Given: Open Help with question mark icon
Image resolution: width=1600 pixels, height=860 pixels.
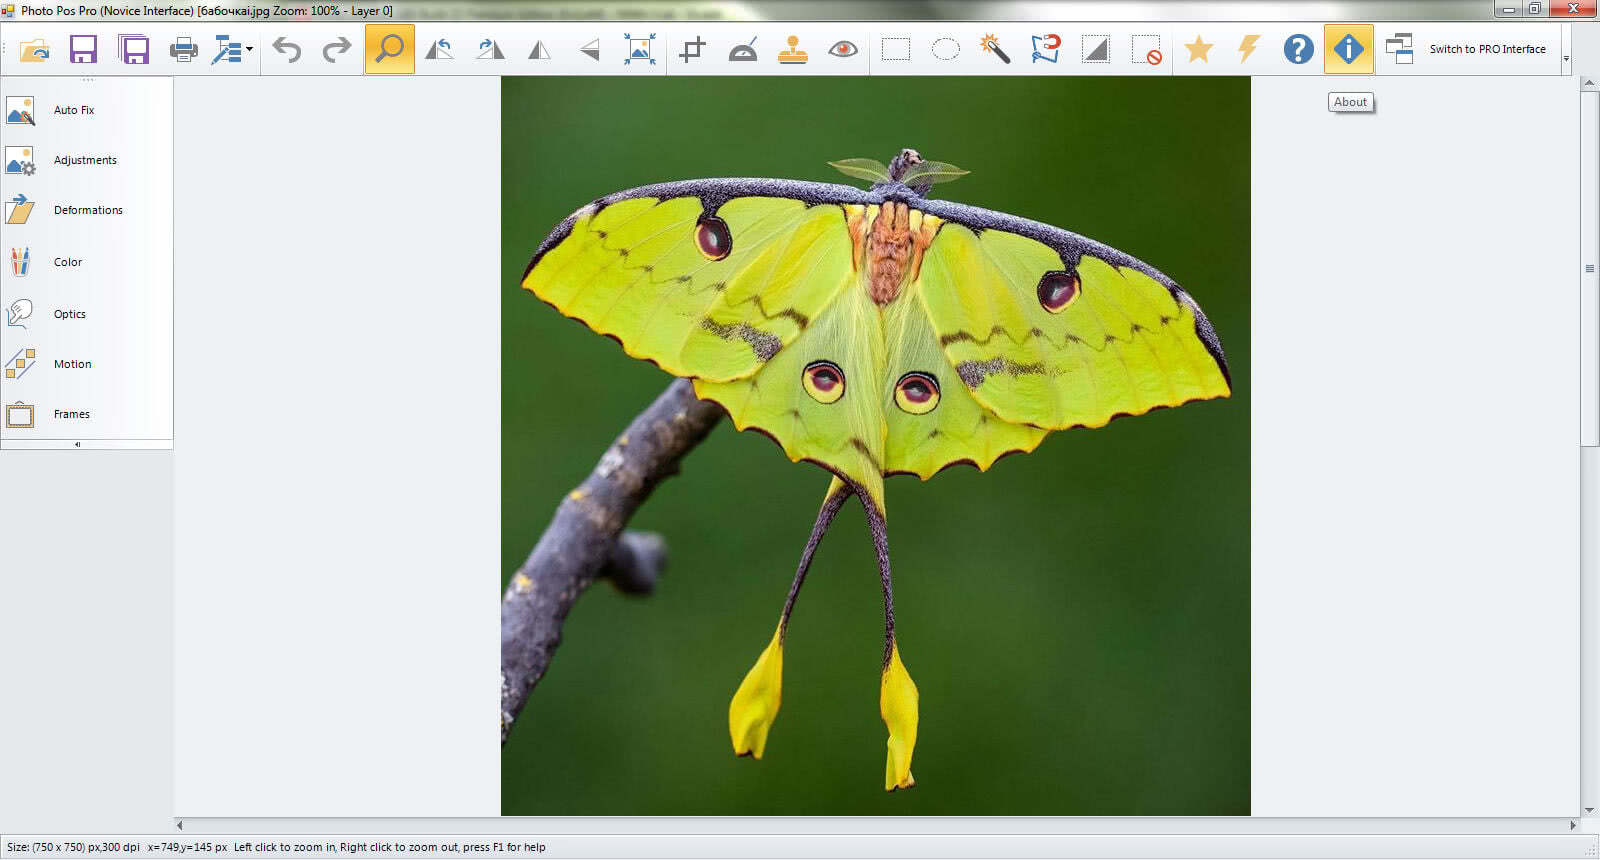Looking at the screenshot, I should pos(1298,49).
